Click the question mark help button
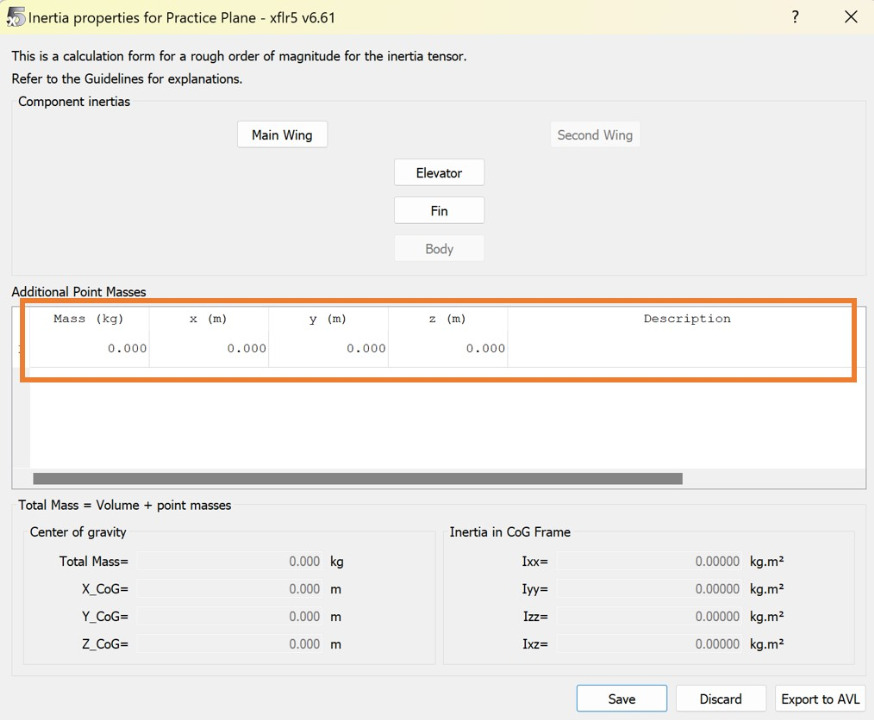The image size is (874, 720). point(795,17)
